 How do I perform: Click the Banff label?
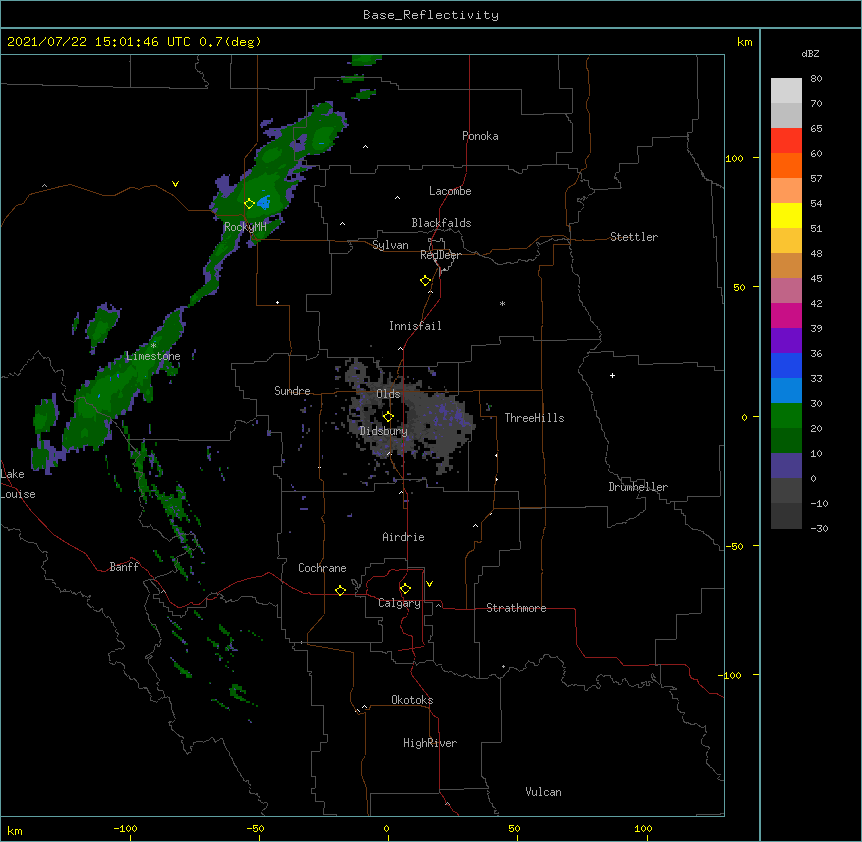(x=124, y=567)
